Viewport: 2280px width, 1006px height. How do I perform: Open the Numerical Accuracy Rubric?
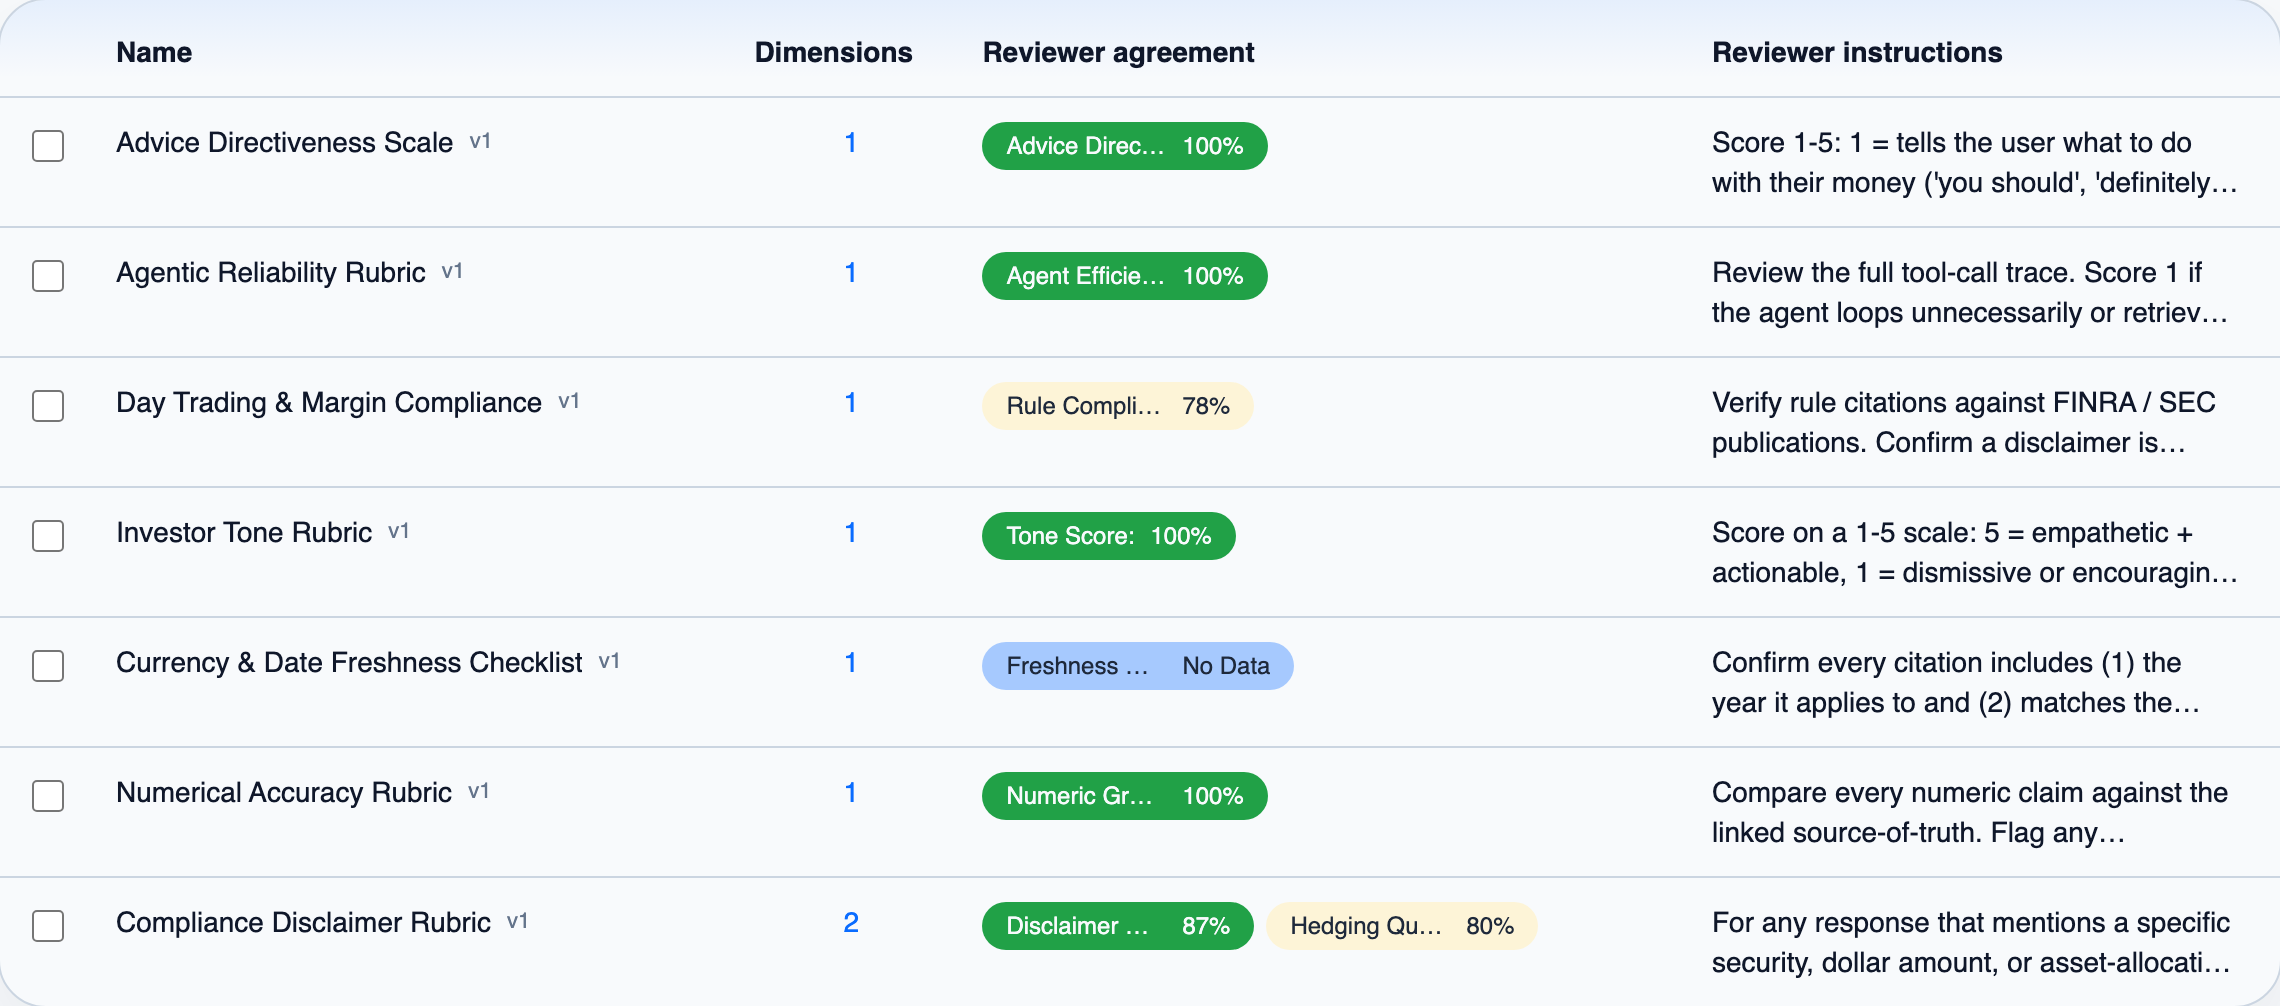pos(284,793)
